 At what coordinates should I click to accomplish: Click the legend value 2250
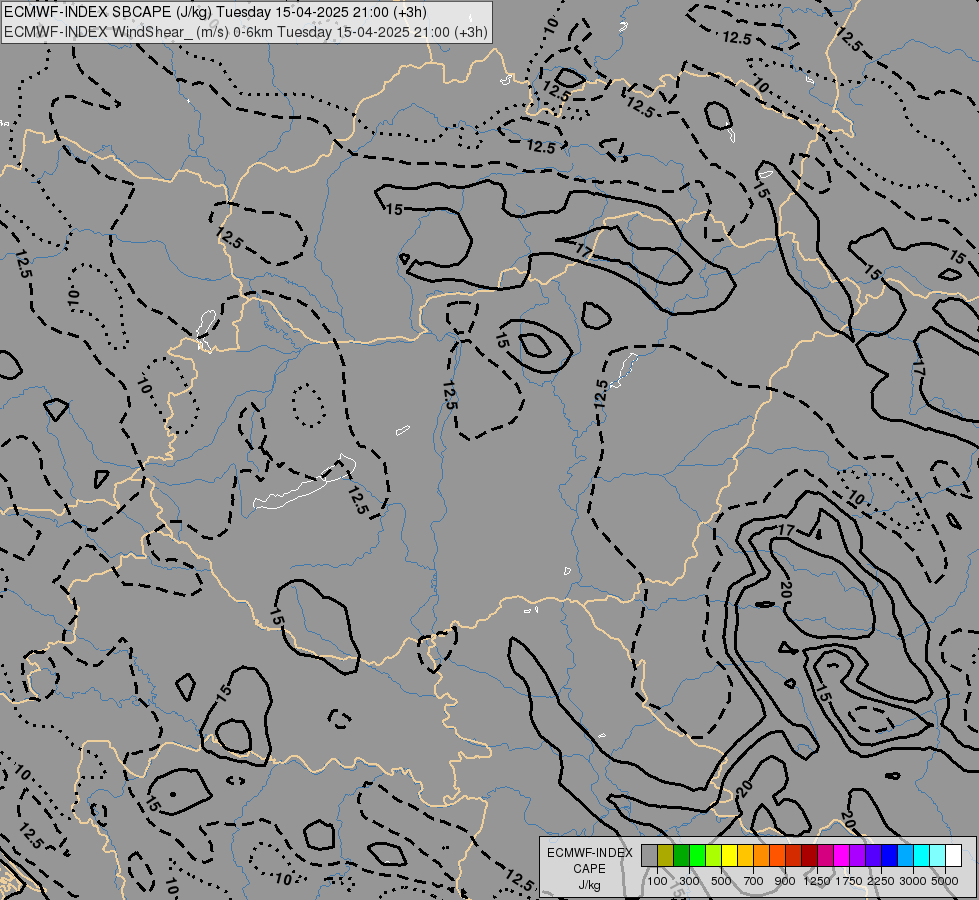(x=881, y=881)
